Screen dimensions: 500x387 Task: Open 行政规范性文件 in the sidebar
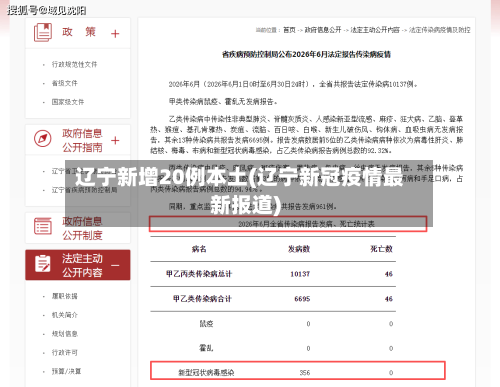(74, 64)
